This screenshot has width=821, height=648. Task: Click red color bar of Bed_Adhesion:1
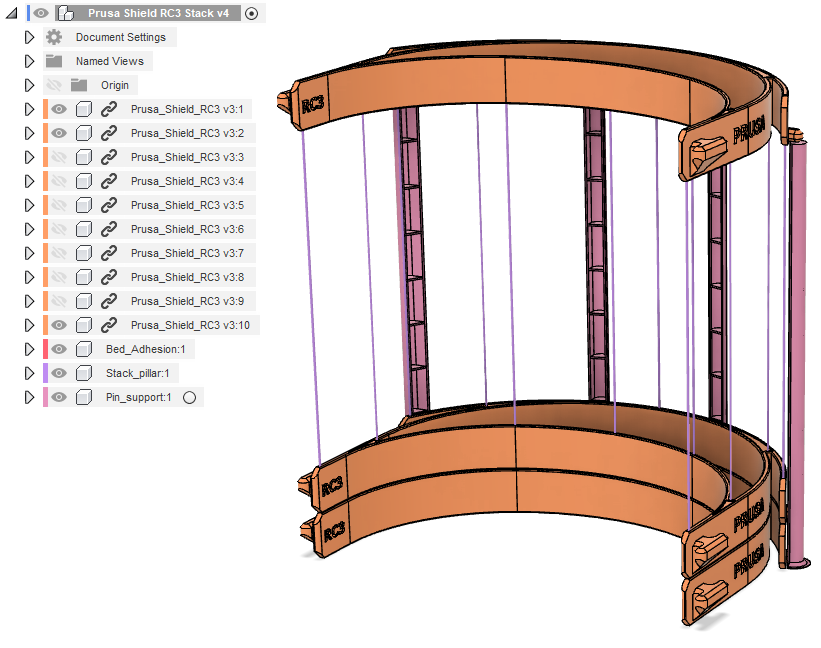(46, 349)
